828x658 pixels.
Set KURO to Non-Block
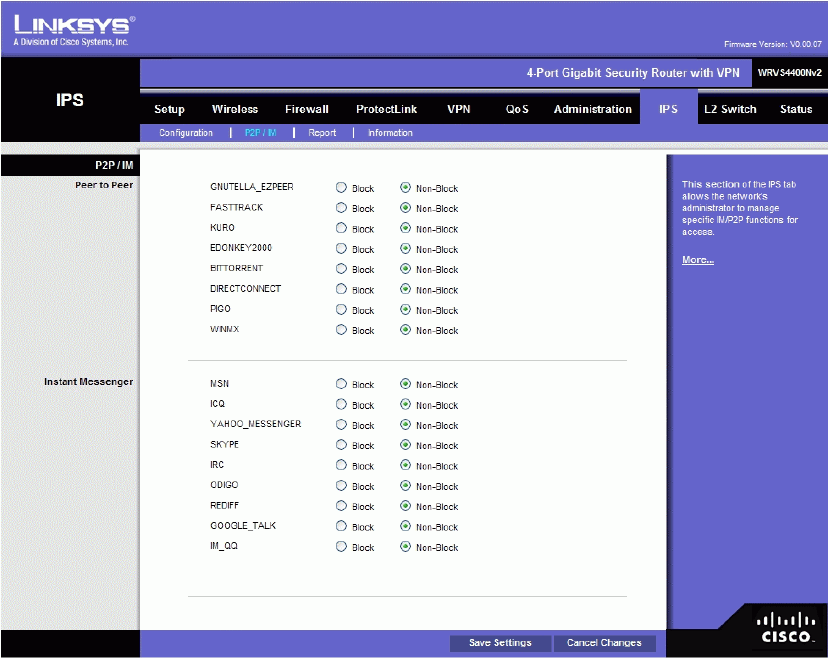[x=405, y=228]
